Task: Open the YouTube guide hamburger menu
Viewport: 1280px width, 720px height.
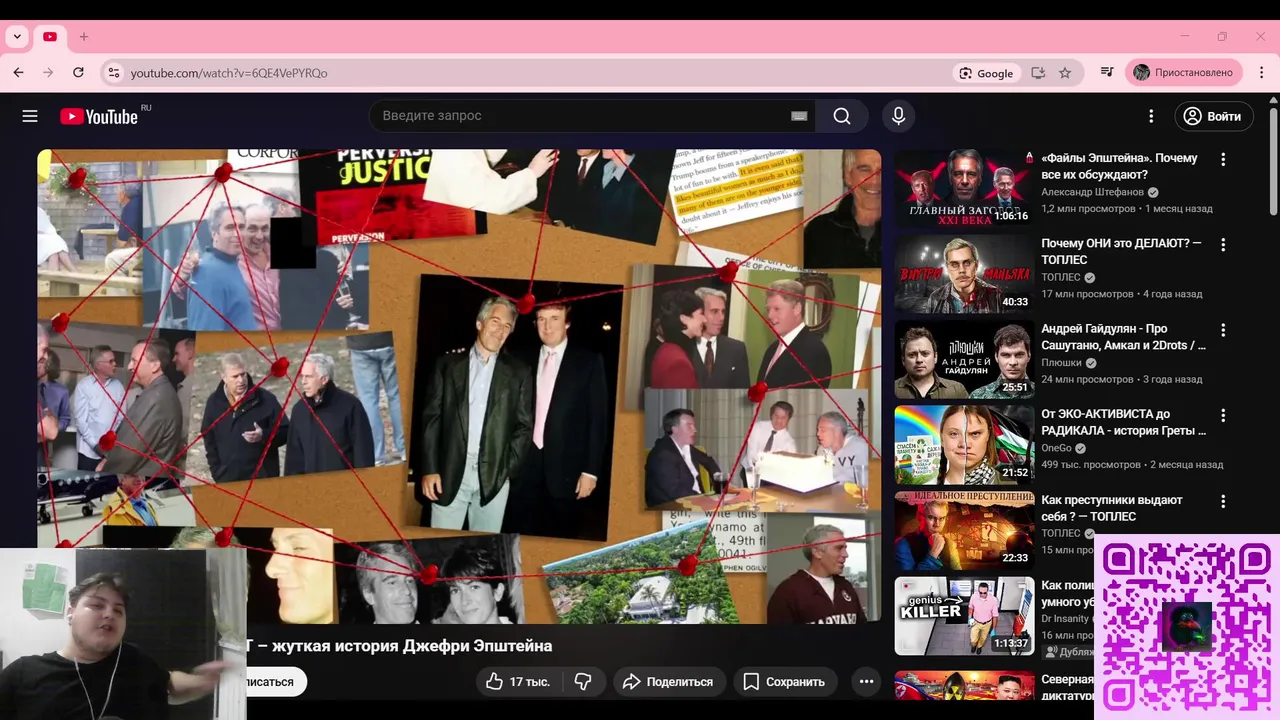Action: point(30,116)
